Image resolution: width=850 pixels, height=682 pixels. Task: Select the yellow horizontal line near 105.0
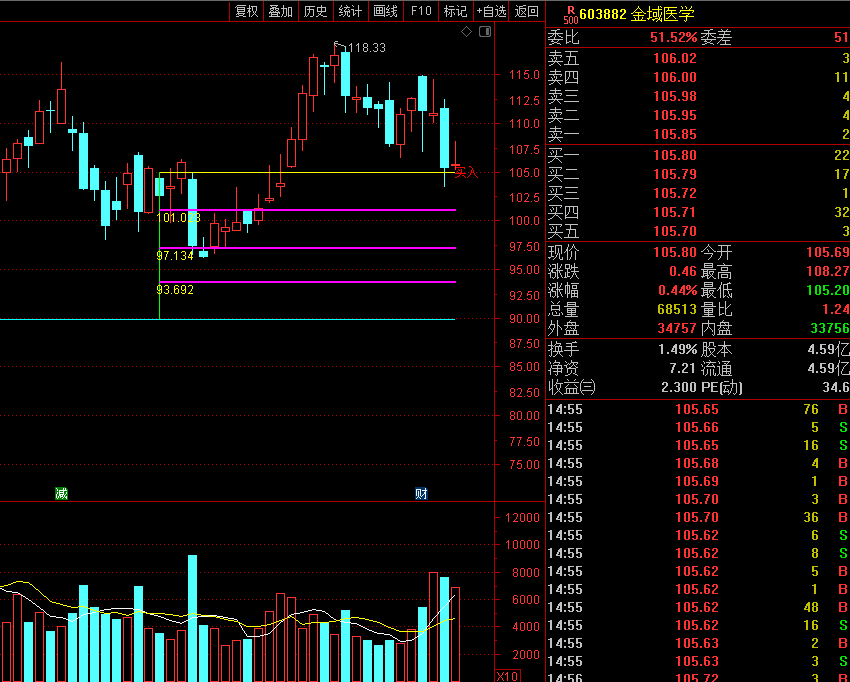tap(307, 172)
